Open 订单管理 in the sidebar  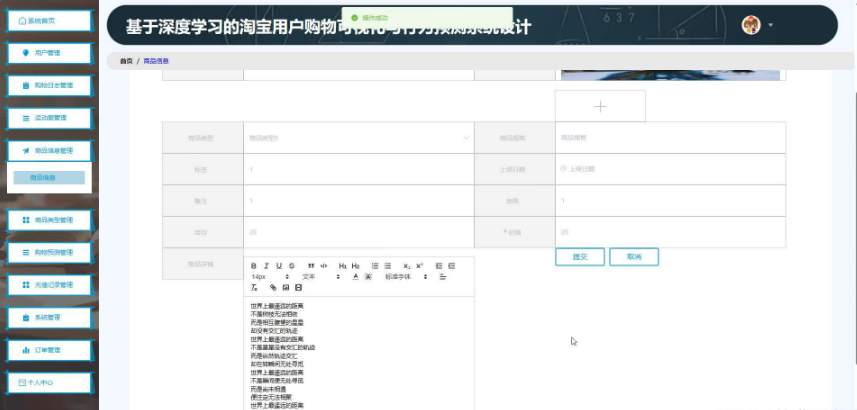49,350
